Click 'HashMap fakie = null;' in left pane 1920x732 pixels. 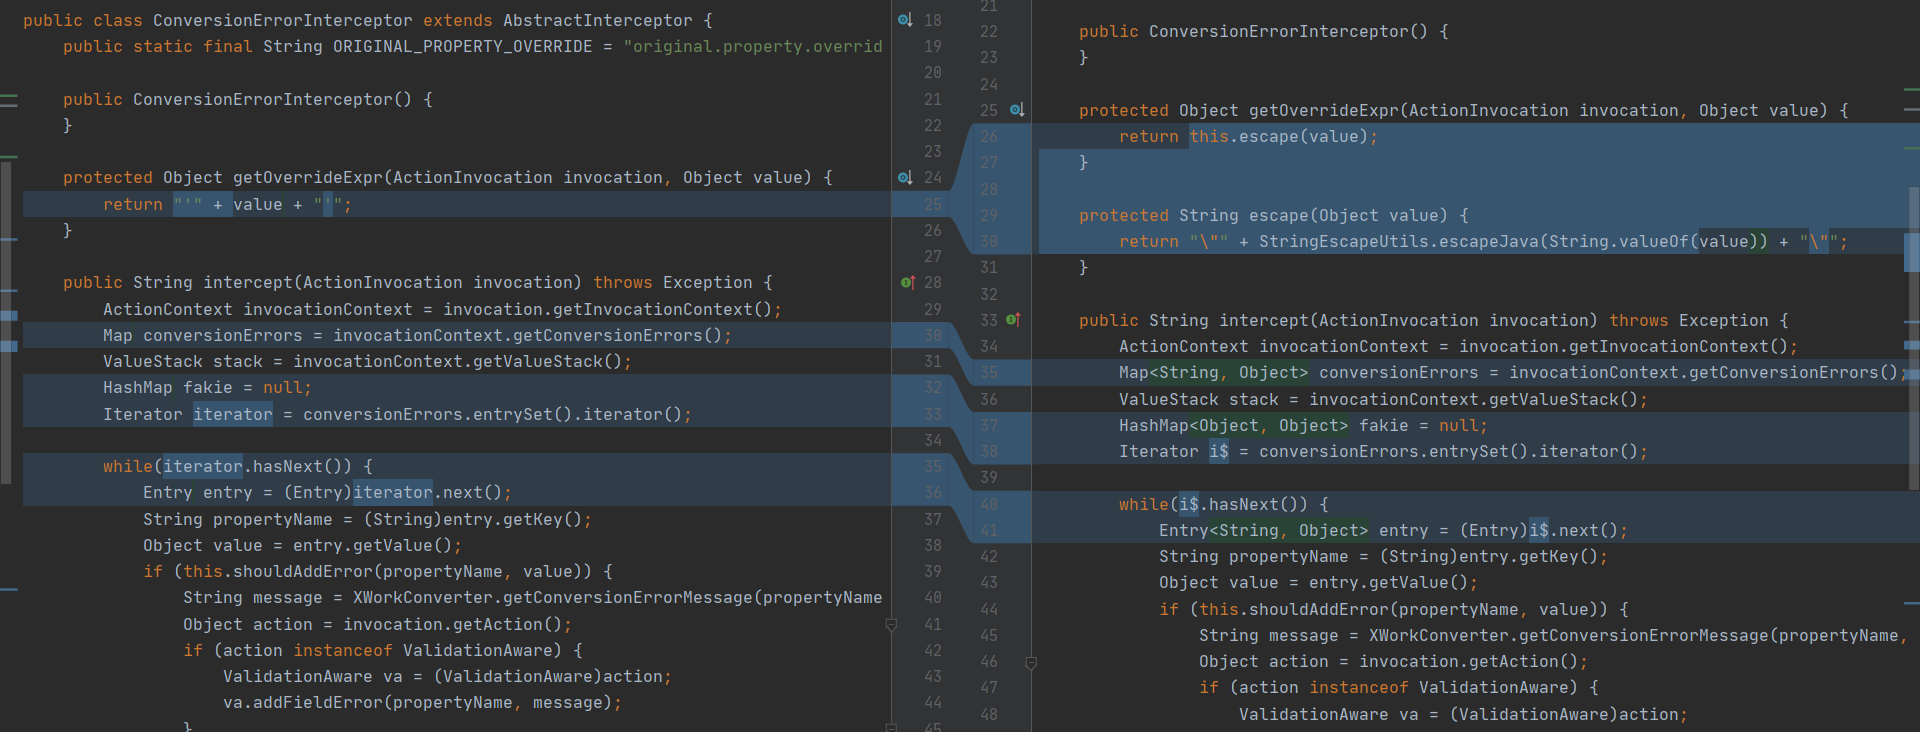207,388
